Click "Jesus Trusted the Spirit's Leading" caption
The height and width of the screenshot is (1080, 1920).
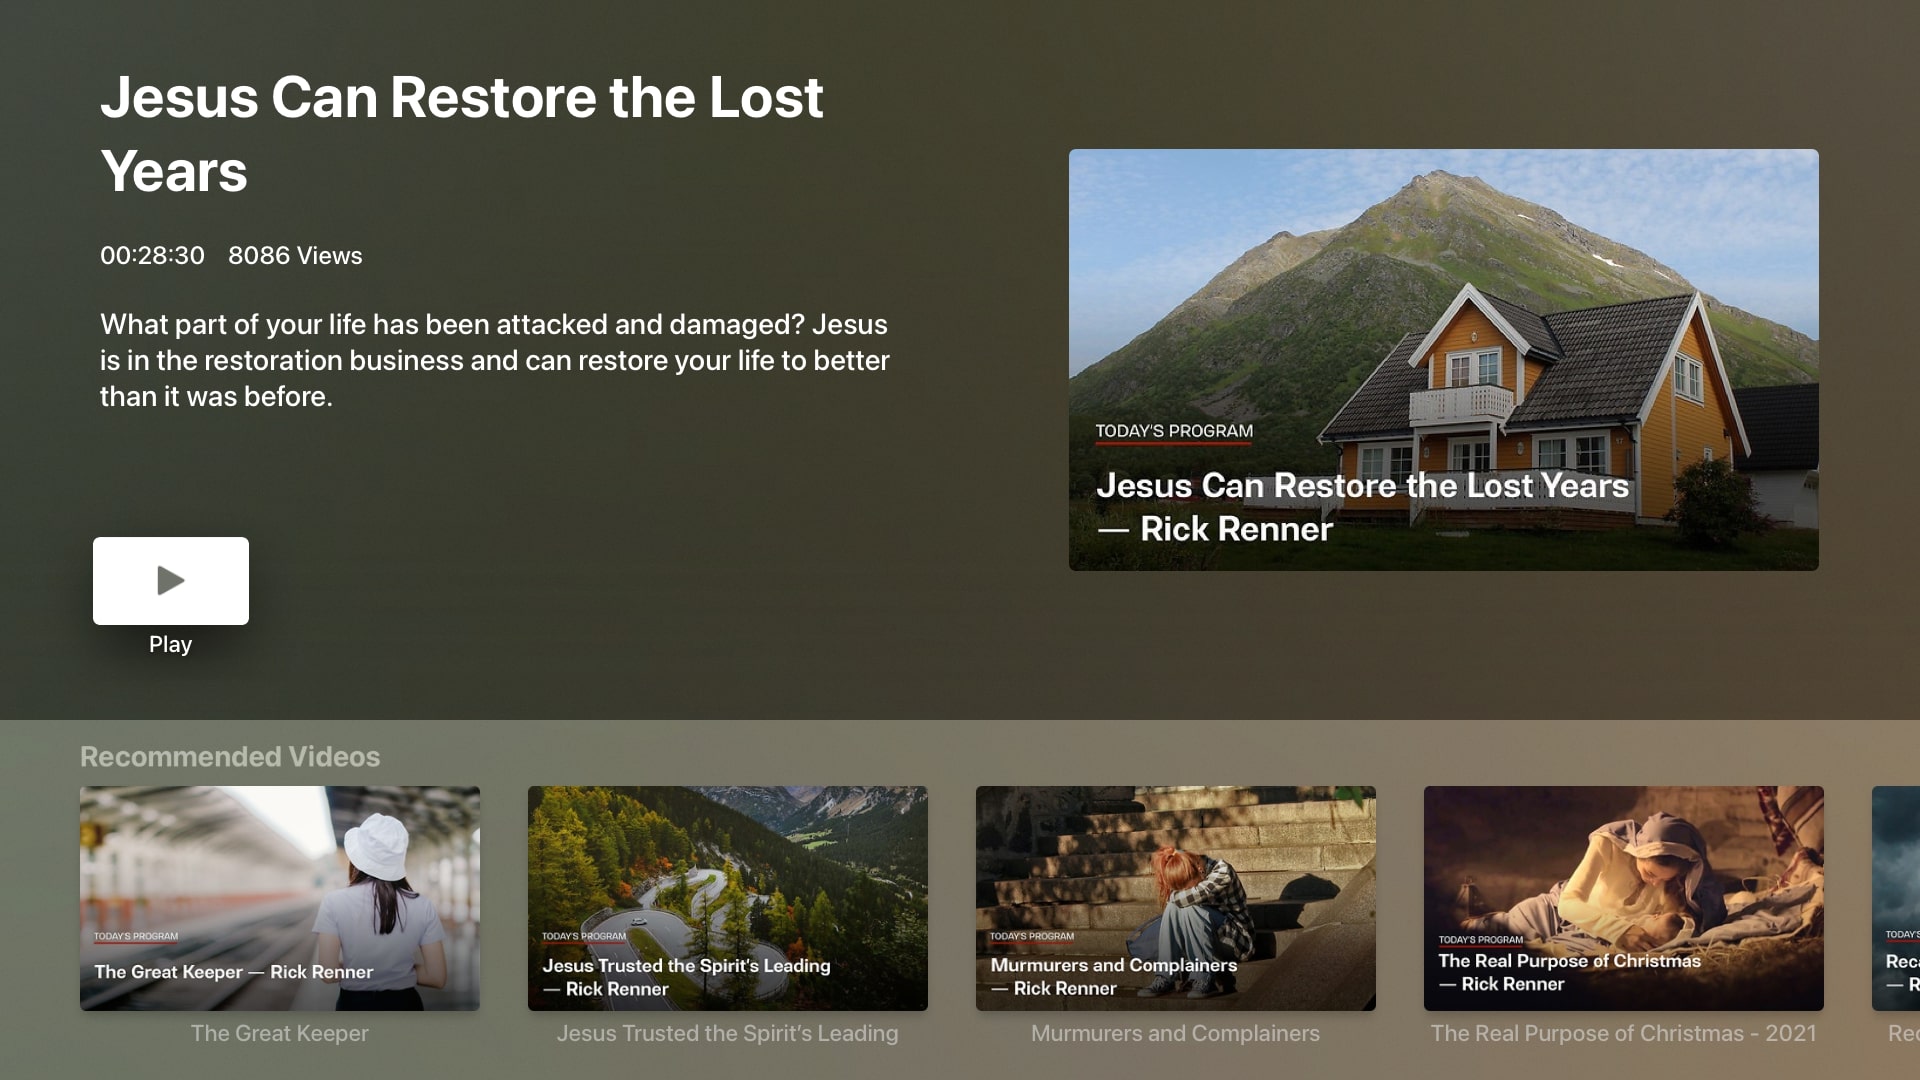tap(728, 1034)
